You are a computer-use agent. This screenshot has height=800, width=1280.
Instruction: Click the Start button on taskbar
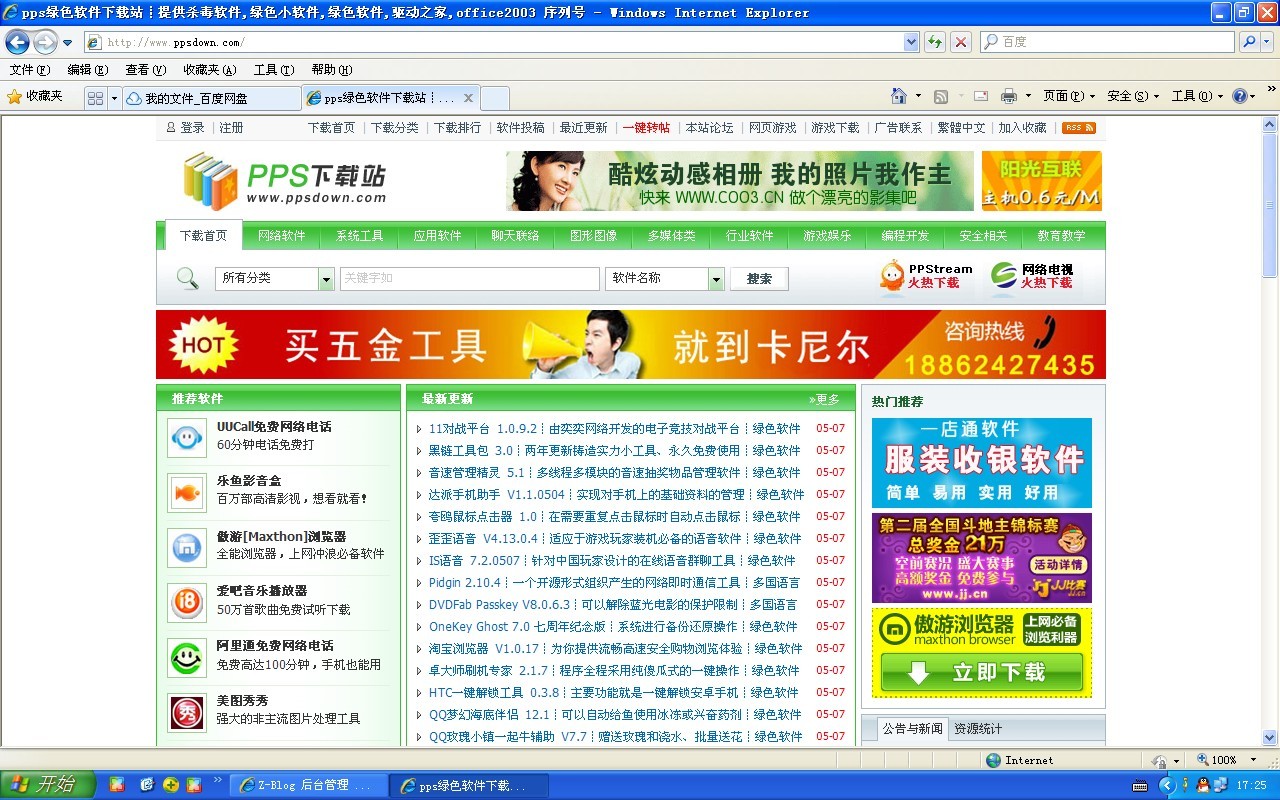tap(47, 785)
